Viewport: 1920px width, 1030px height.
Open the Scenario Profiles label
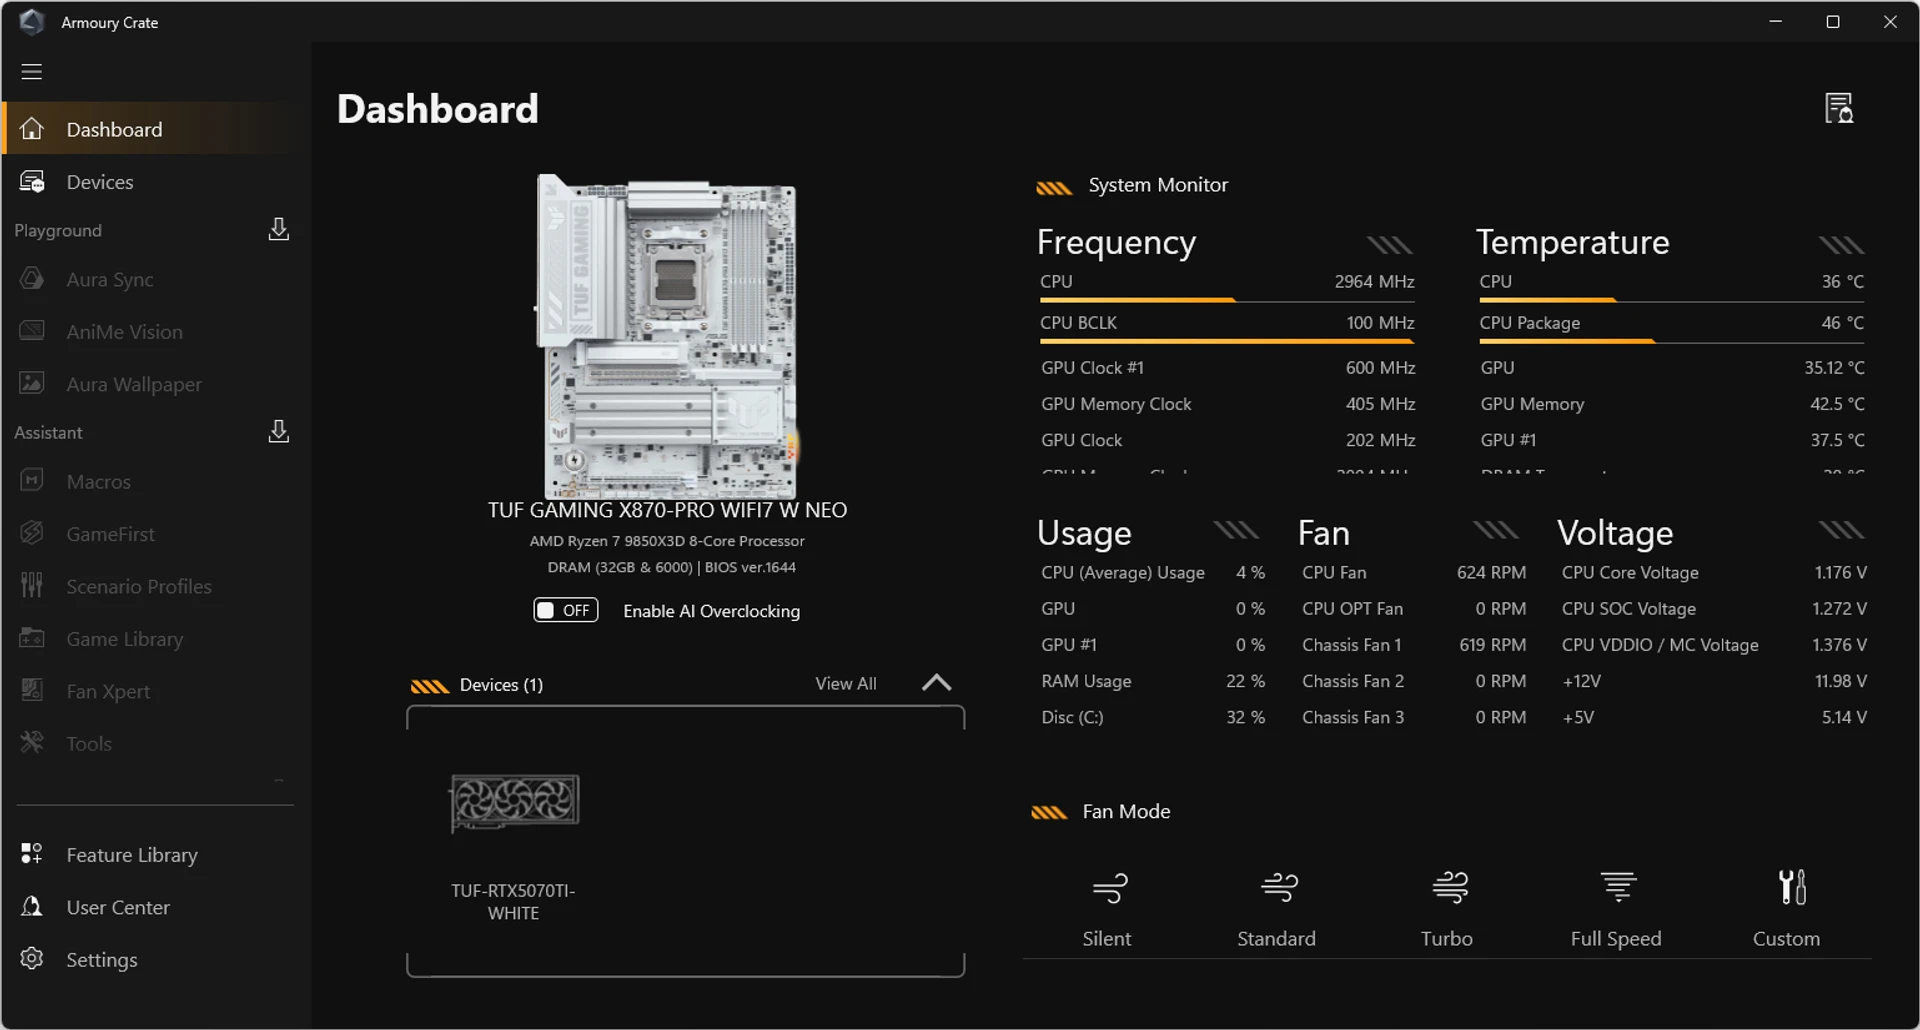pyautogui.click(x=139, y=587)
